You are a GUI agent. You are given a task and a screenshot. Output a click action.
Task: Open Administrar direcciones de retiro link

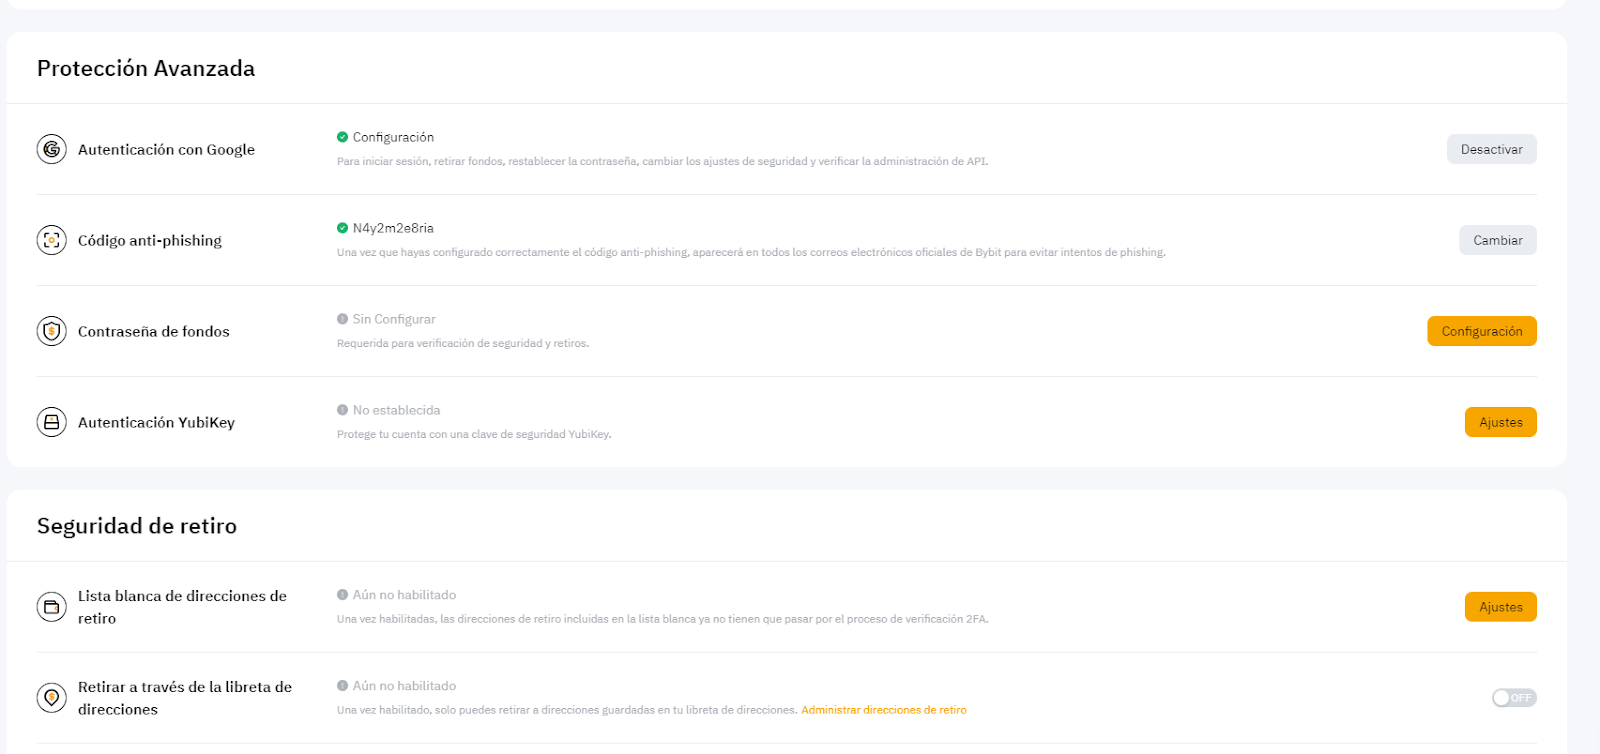(x=883, y=710)
